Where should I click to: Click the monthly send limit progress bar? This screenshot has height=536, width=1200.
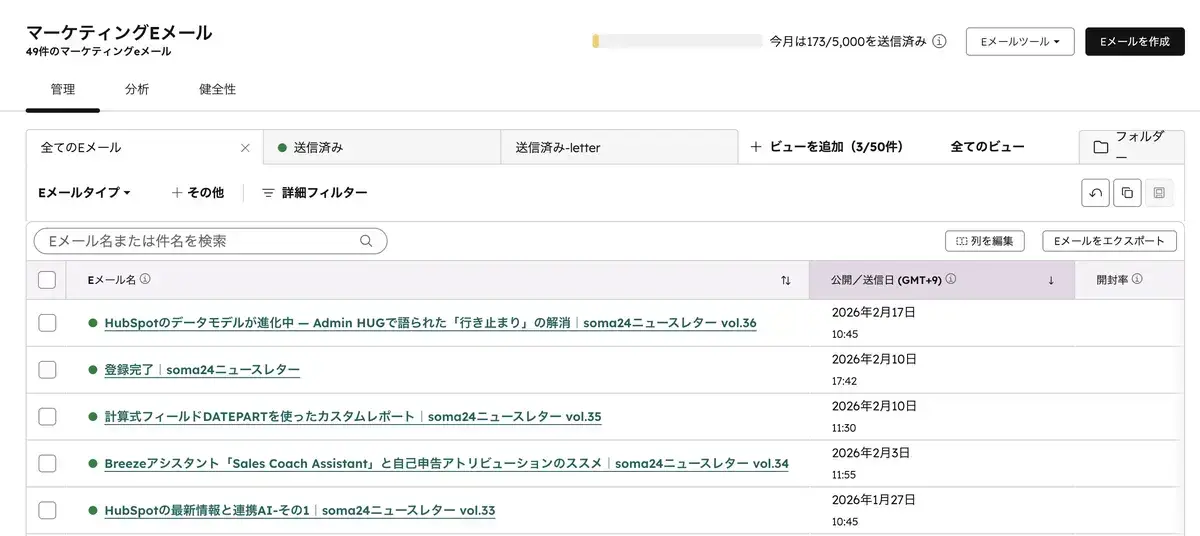pos(677,42)
